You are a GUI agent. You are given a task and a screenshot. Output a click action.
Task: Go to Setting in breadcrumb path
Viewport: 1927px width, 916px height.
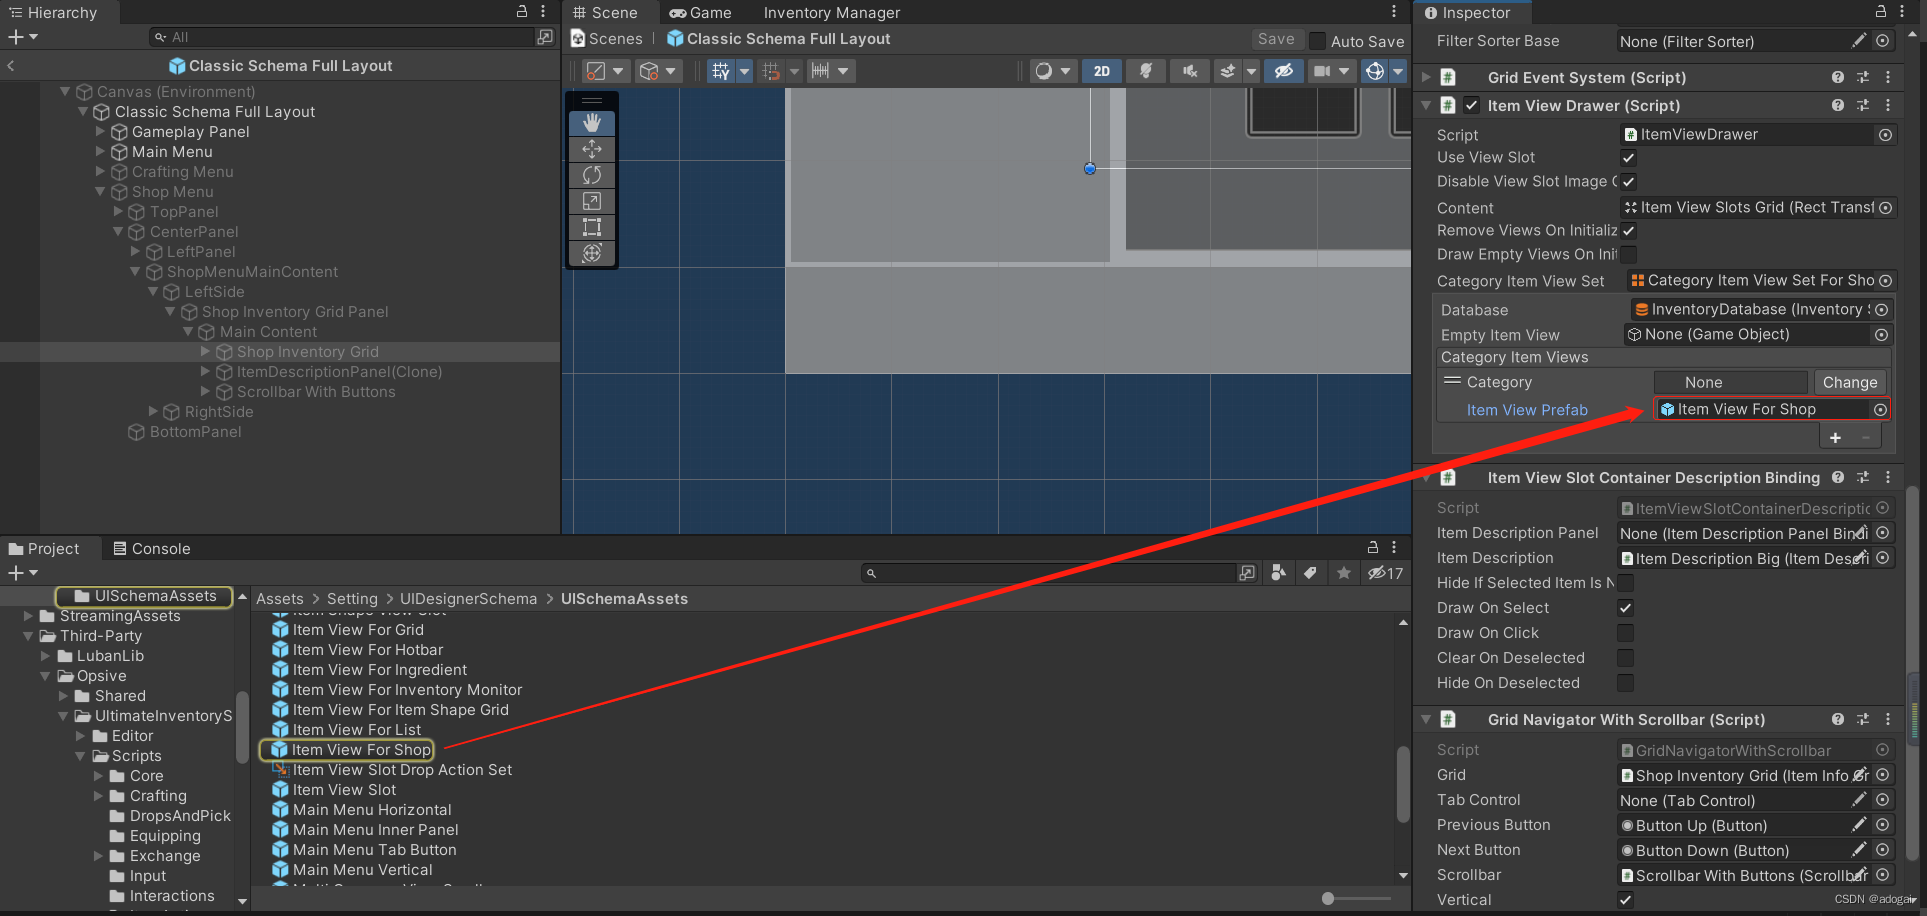pos(352,598)
